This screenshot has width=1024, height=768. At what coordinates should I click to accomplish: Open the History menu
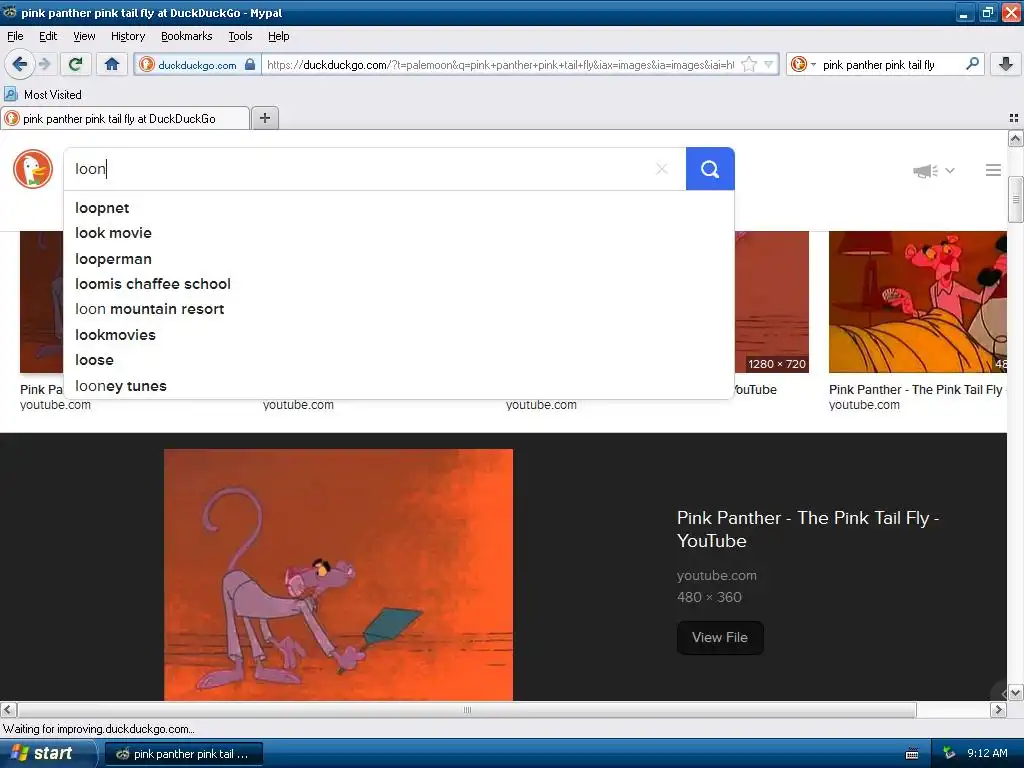pos(127,36)
